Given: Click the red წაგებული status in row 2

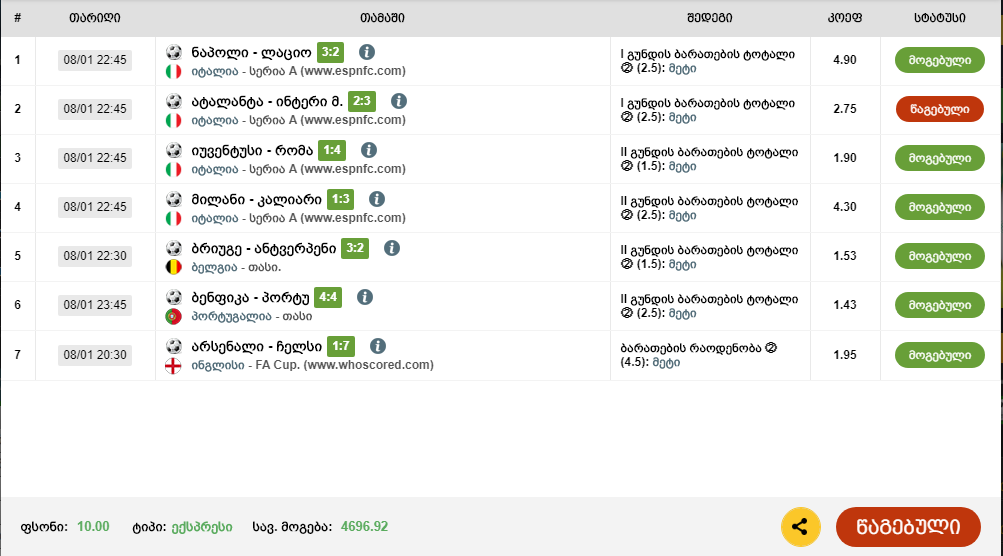Looking at the screenshot, I should pos(939,109).
